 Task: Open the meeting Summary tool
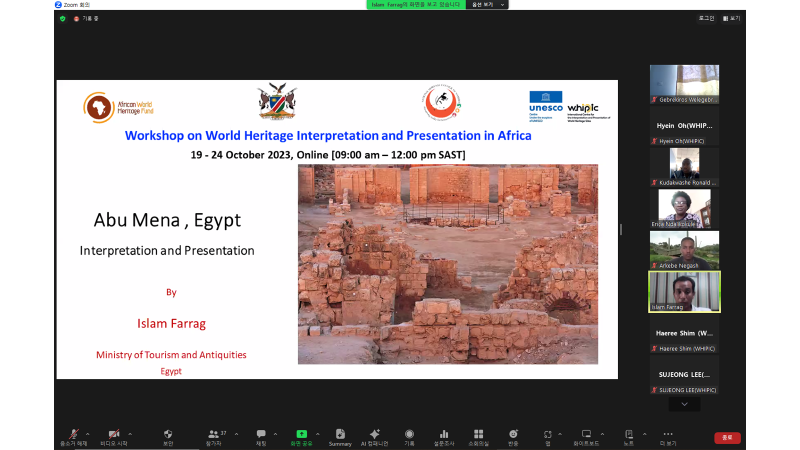[x=340, y=437]
